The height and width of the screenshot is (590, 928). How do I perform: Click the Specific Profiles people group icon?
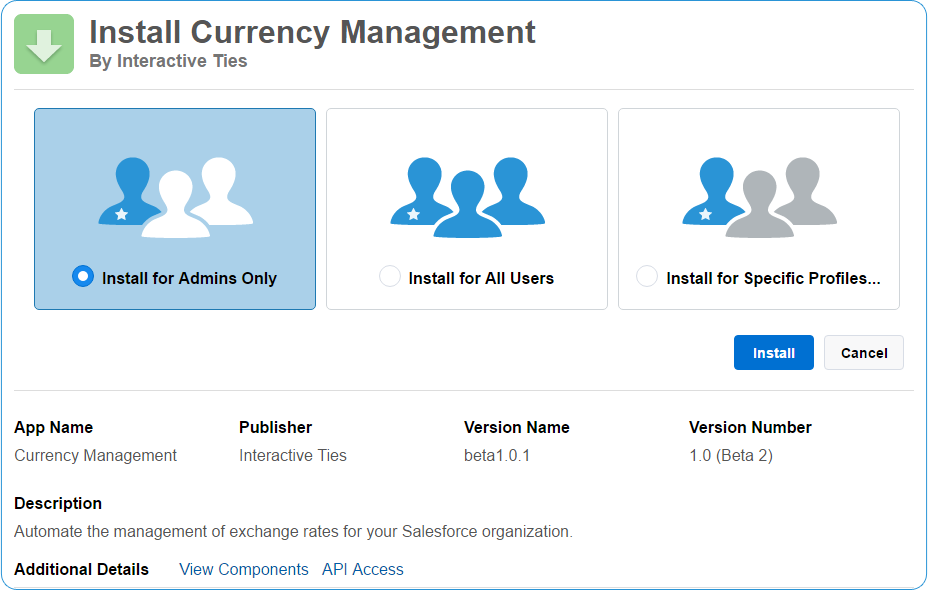[x=759, y=198]
